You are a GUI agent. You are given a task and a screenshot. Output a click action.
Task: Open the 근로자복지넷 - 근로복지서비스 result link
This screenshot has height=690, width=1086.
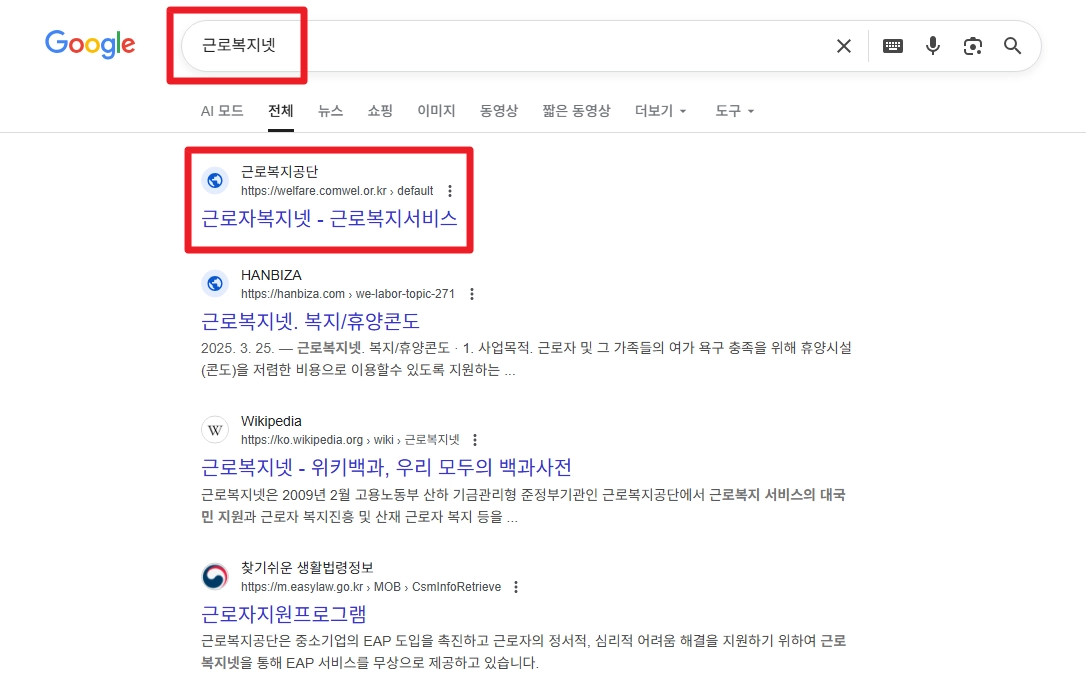coord(331,219)
